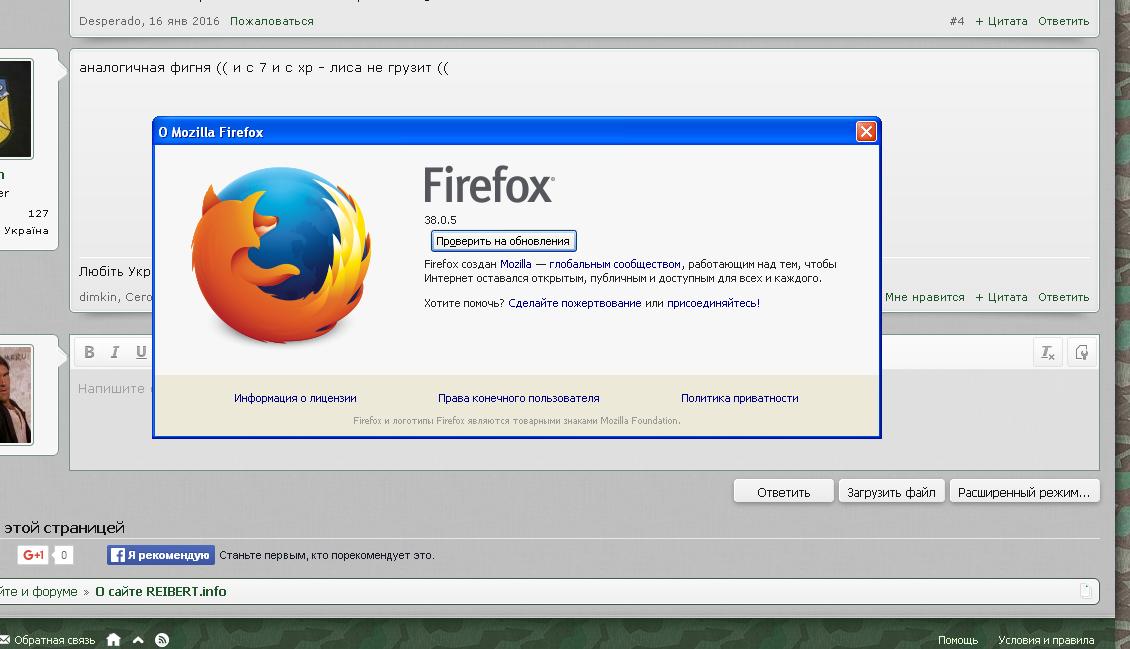Click + Цитата on post #4
The width and height of the screenshot is (1130, 649).
tap(1001, 21)
